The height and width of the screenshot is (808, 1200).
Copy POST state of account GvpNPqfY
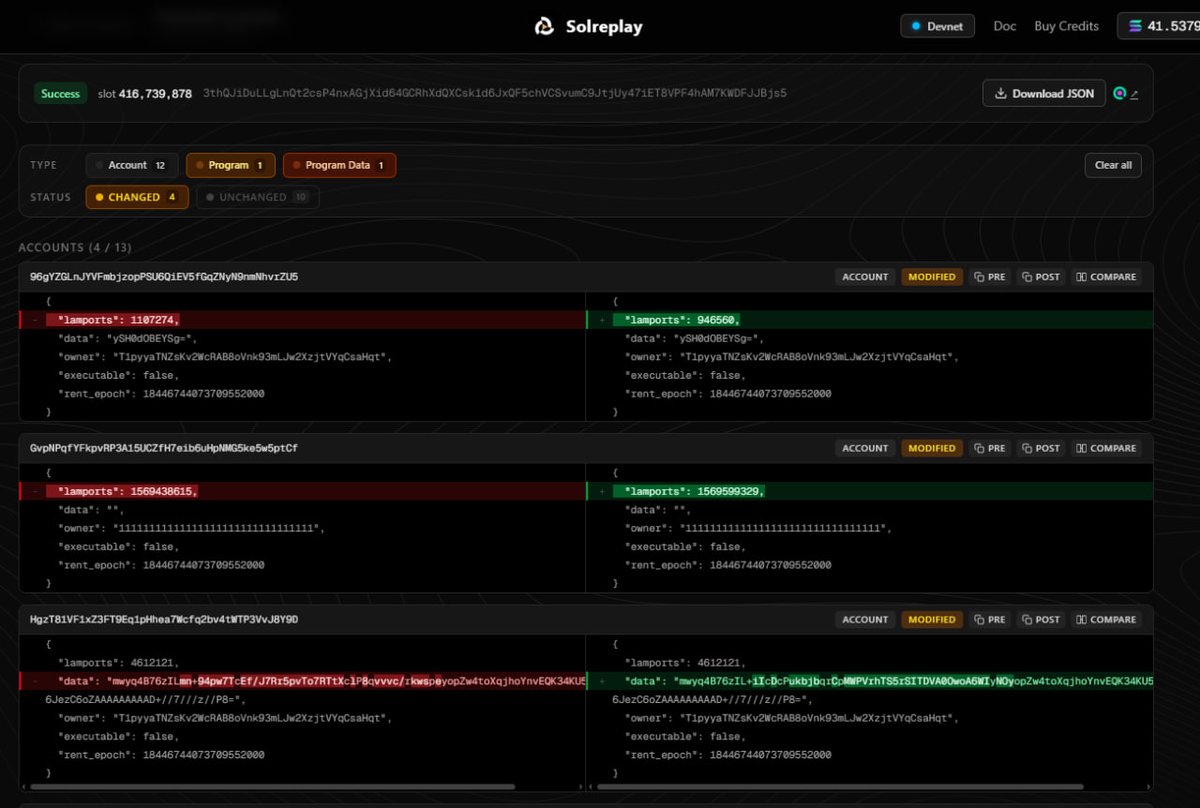click(1041, 448)
